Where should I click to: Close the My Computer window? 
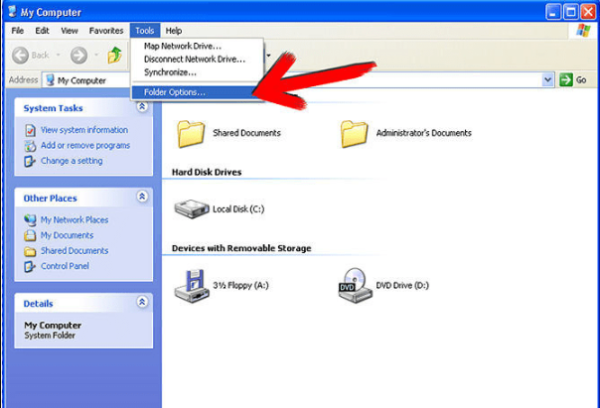[x=588, y=12]
